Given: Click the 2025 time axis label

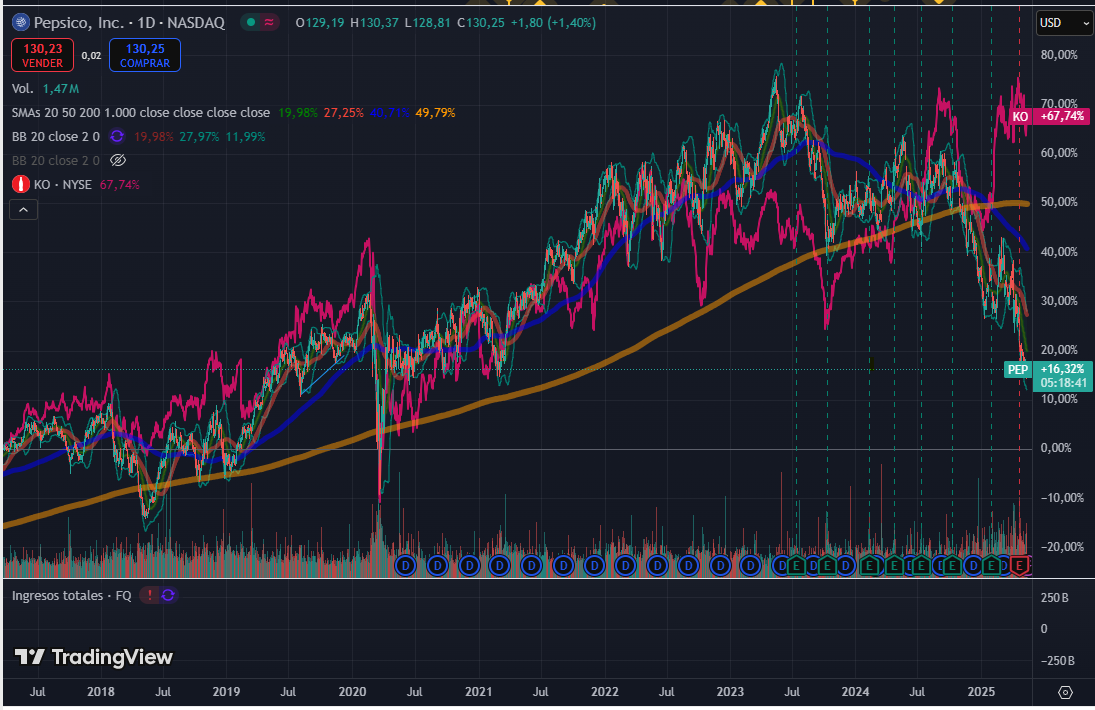Looking at the screenshot, I should (x=980, y=692).
